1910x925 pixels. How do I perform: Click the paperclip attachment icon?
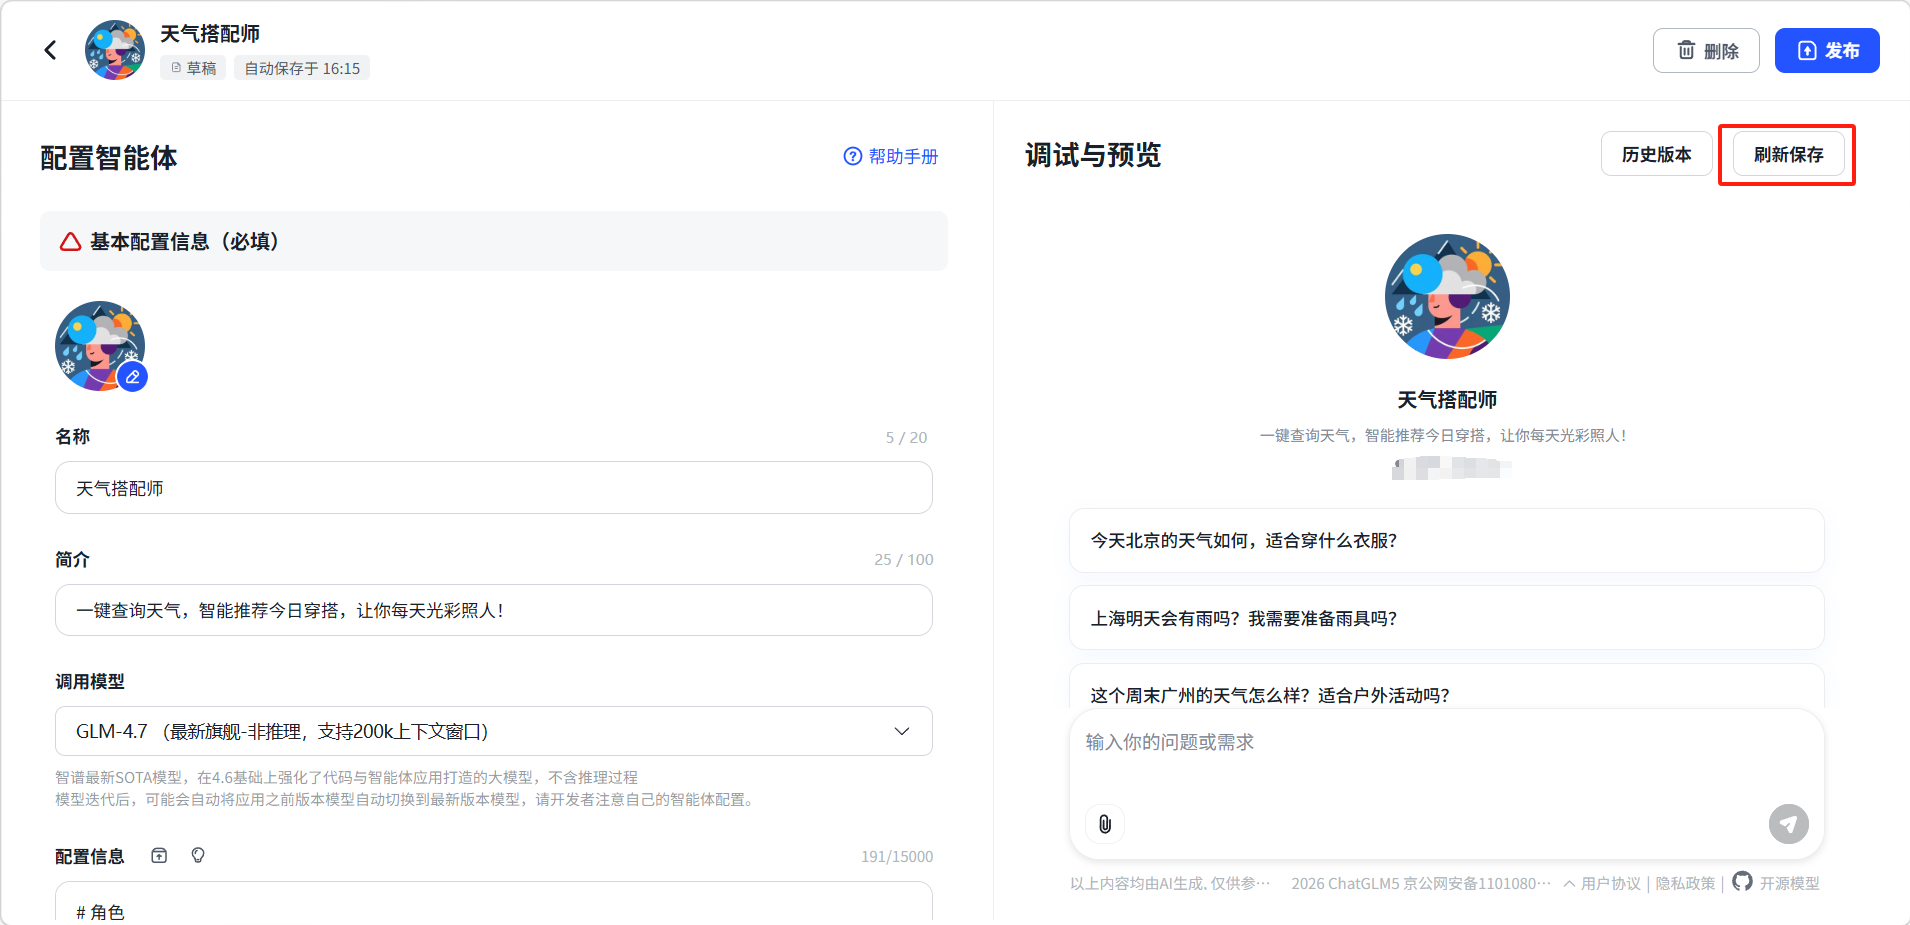pyautogui.click(x=1105, y=824)
